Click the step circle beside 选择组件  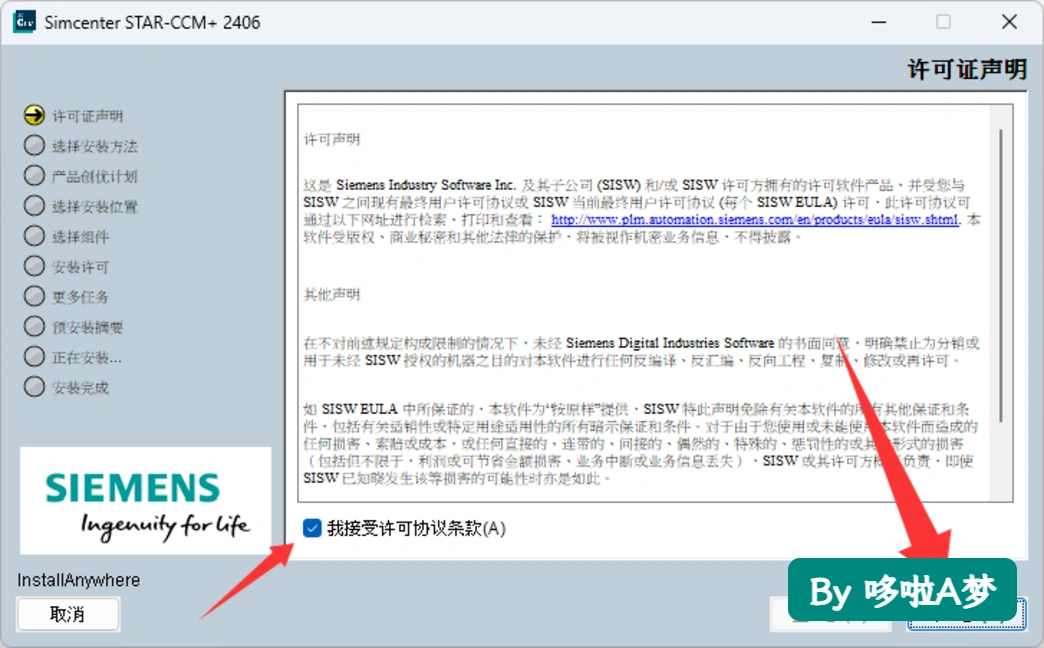(x=34, y=236)
